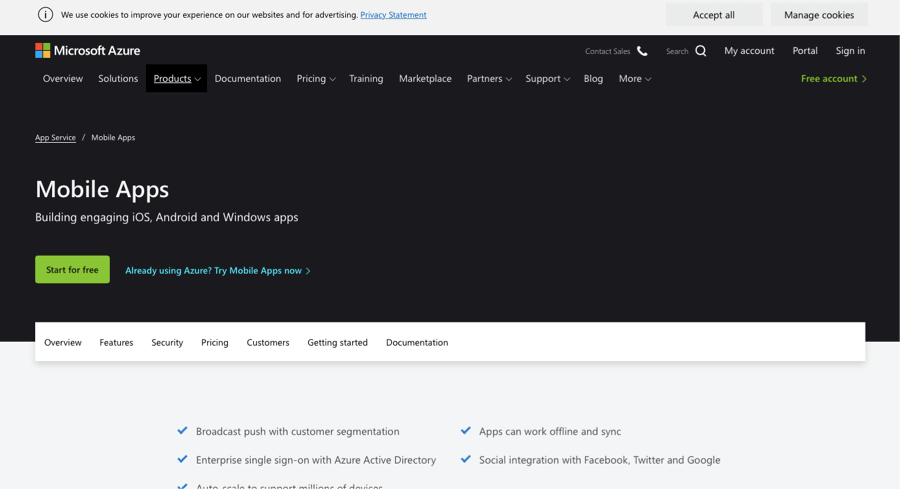The height and width of the screenshot is (489, 900).
Task: Expand the More dropdown menu
Action: pyautogui.click(x=635, y=79)
